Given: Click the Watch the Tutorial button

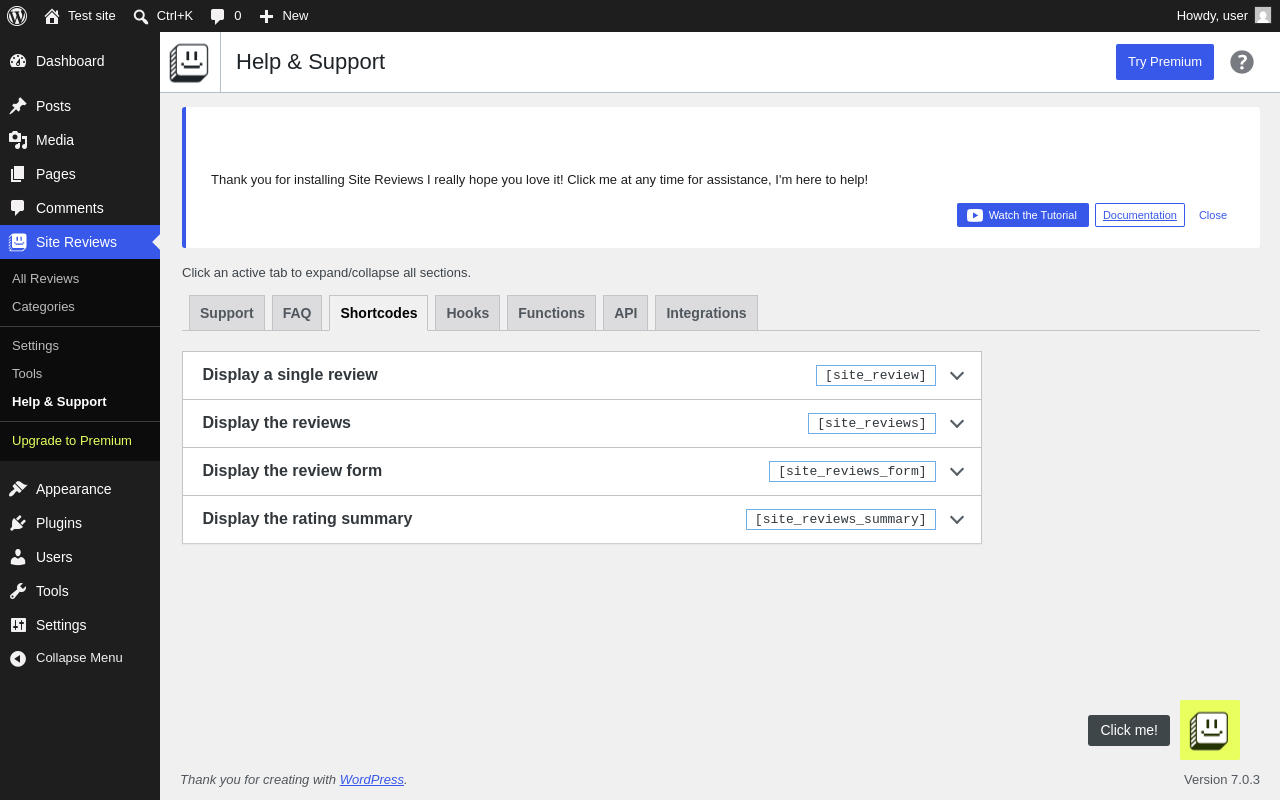Looking at the screenshot, I should [x=1023, y=215].
